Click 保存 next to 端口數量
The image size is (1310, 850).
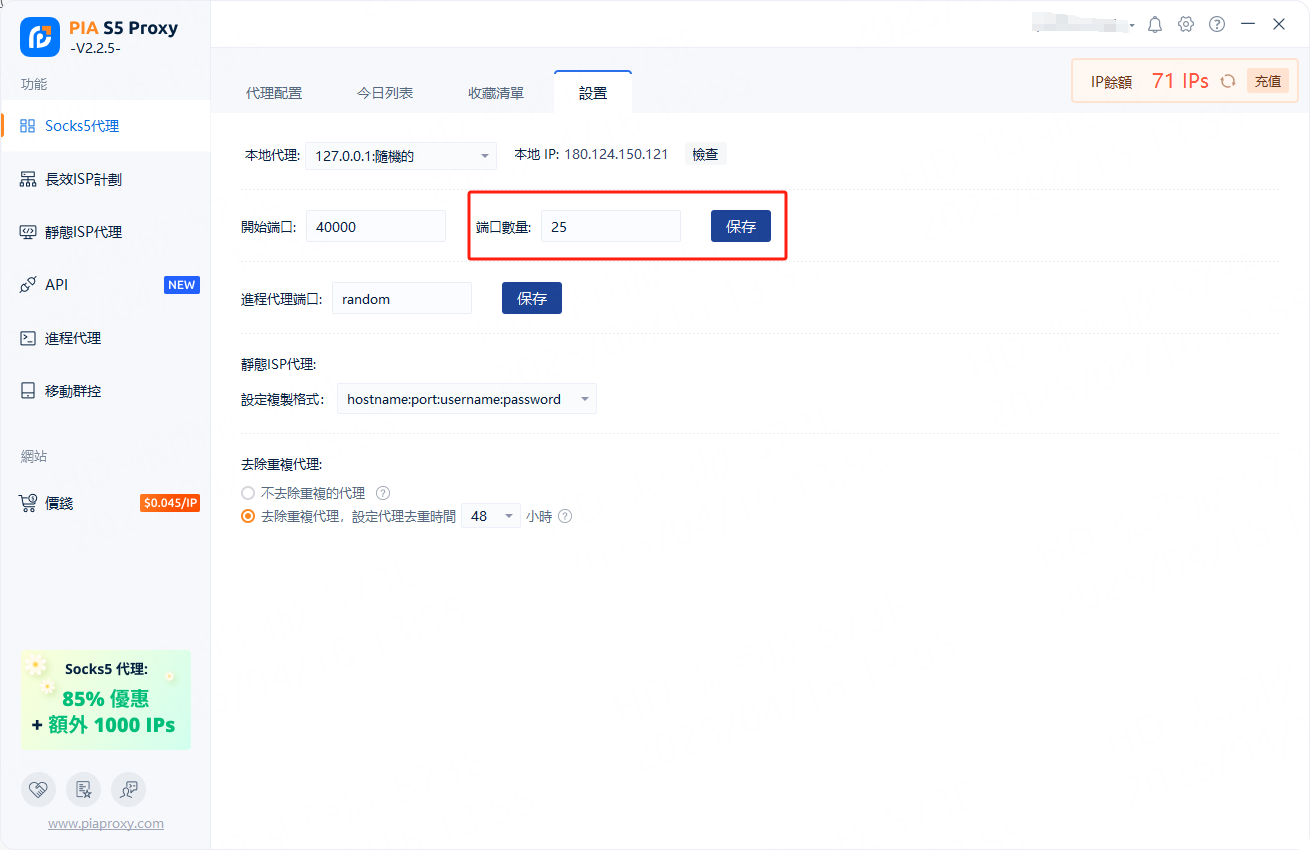click(x=741, y=226)
